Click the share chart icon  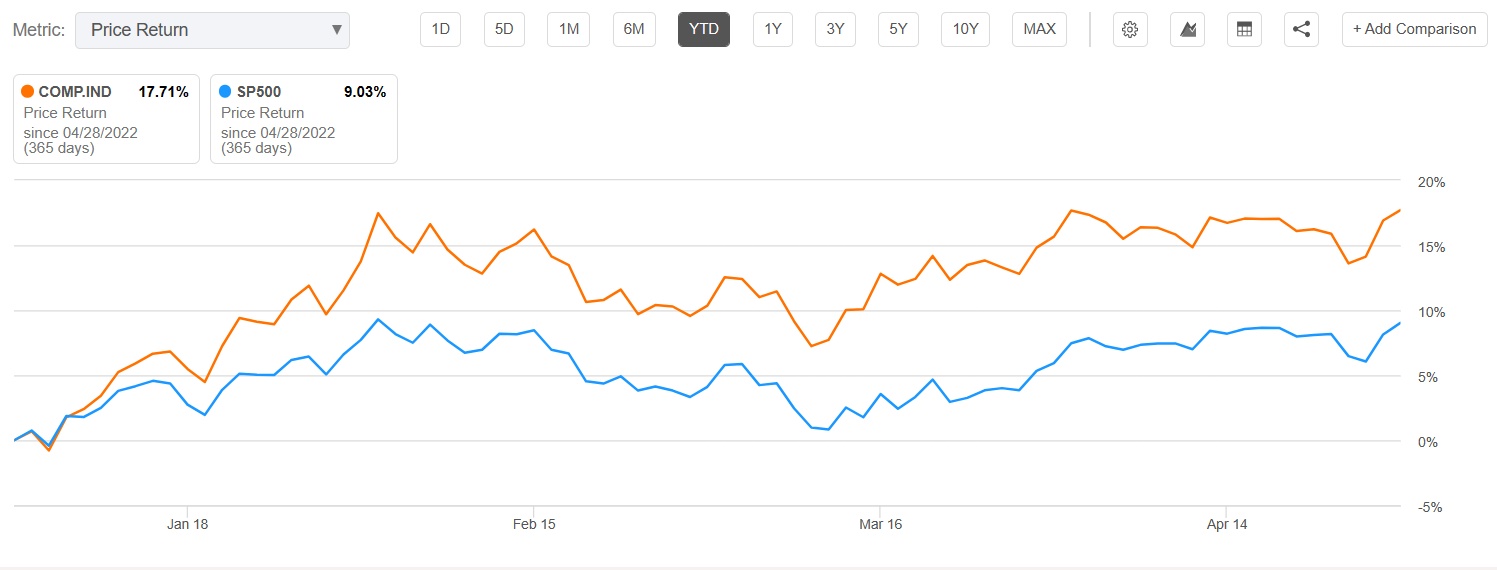(1302, 29)
